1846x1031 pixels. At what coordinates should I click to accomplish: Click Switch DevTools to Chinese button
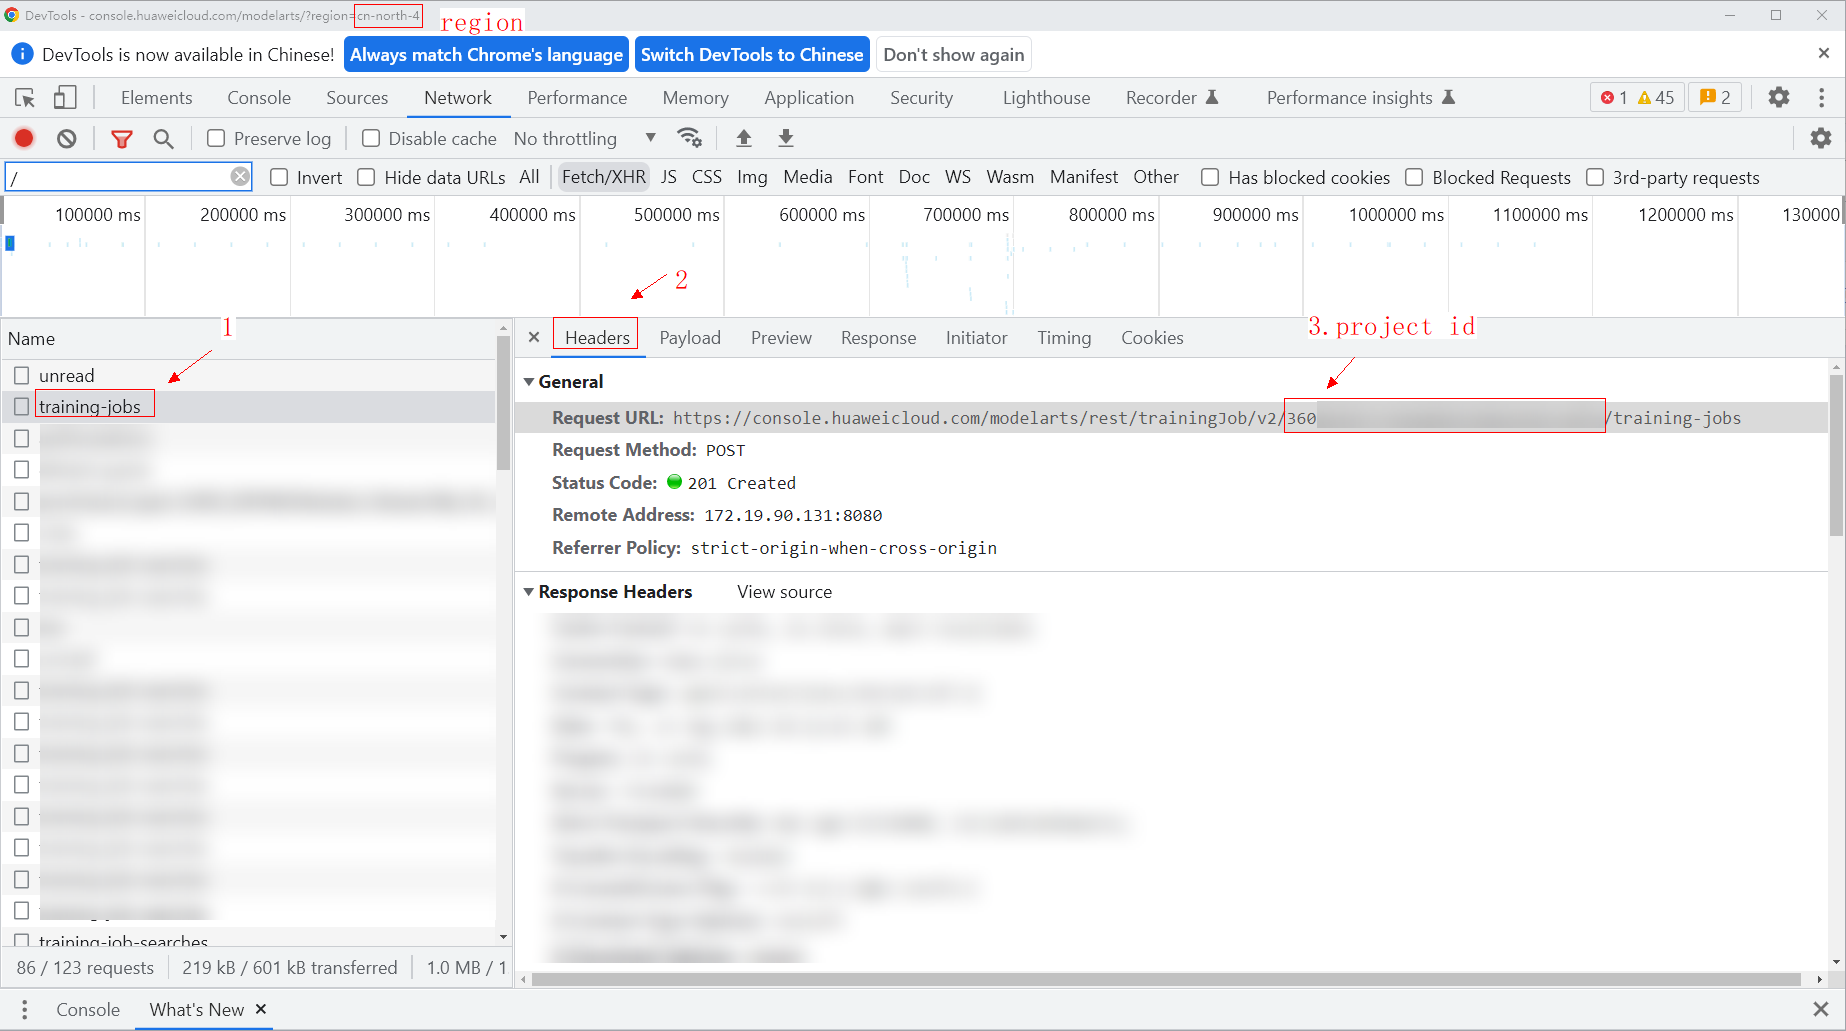pyautogui.click(x=752, y=54)
